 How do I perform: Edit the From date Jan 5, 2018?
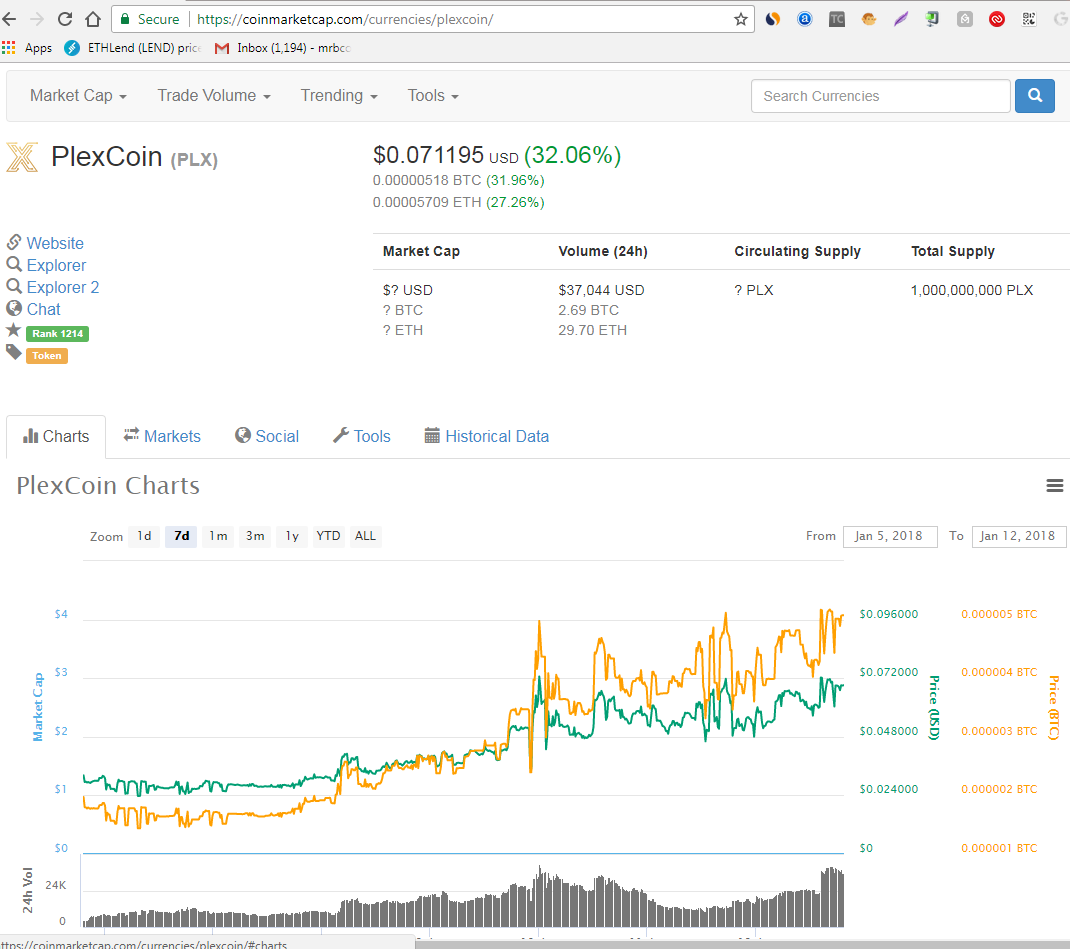tap(890, 536)
